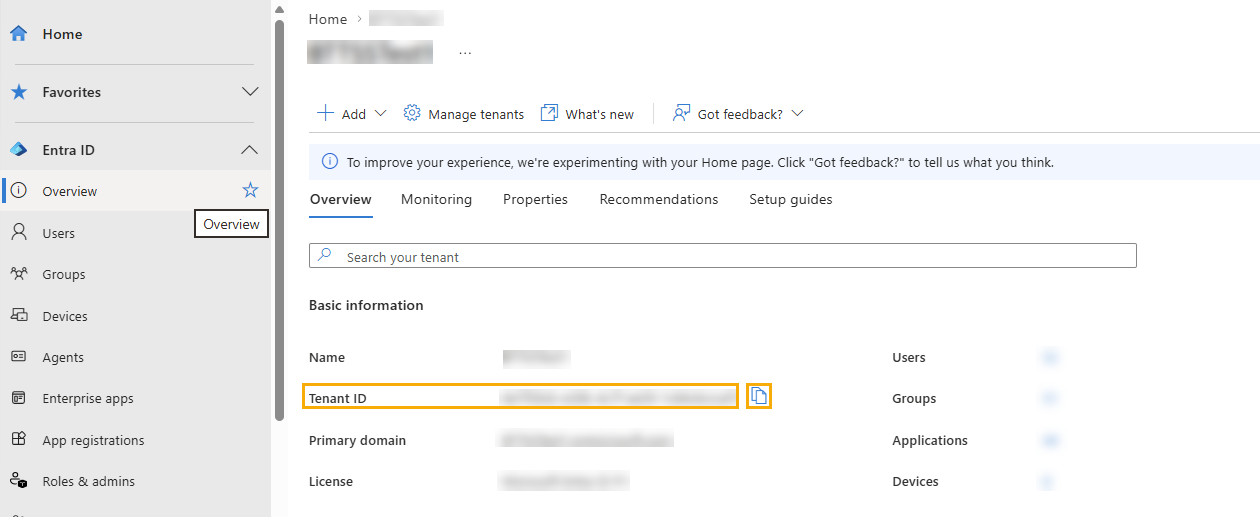Click the blurred Tenant ID value
The height and width of the screenshot is (517, 1260).
pyautogui.click(x=617, y=398)
